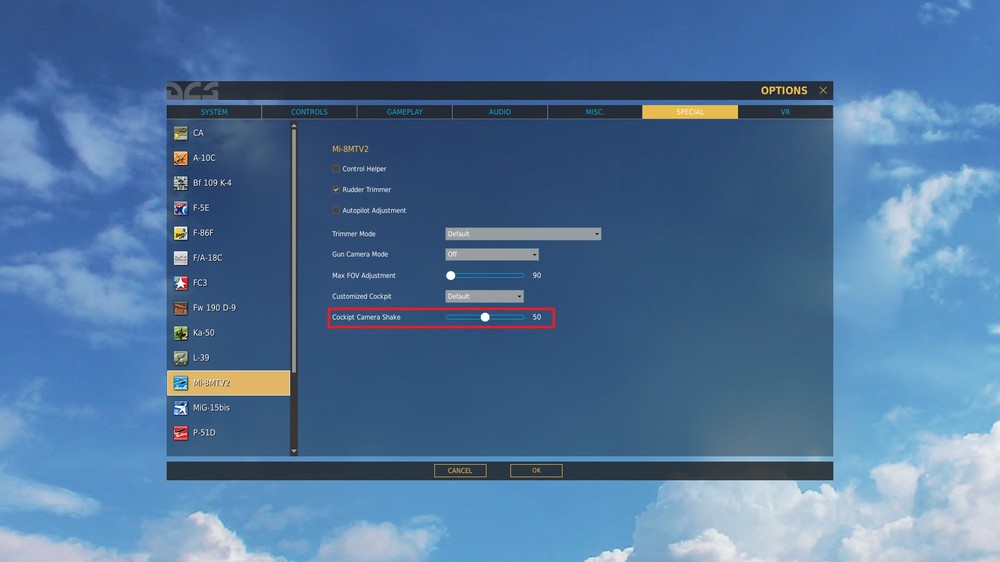Go to the GAMEPLAY tab
This screenshot has height=562, width=1000.
click(x=404, y=112)
